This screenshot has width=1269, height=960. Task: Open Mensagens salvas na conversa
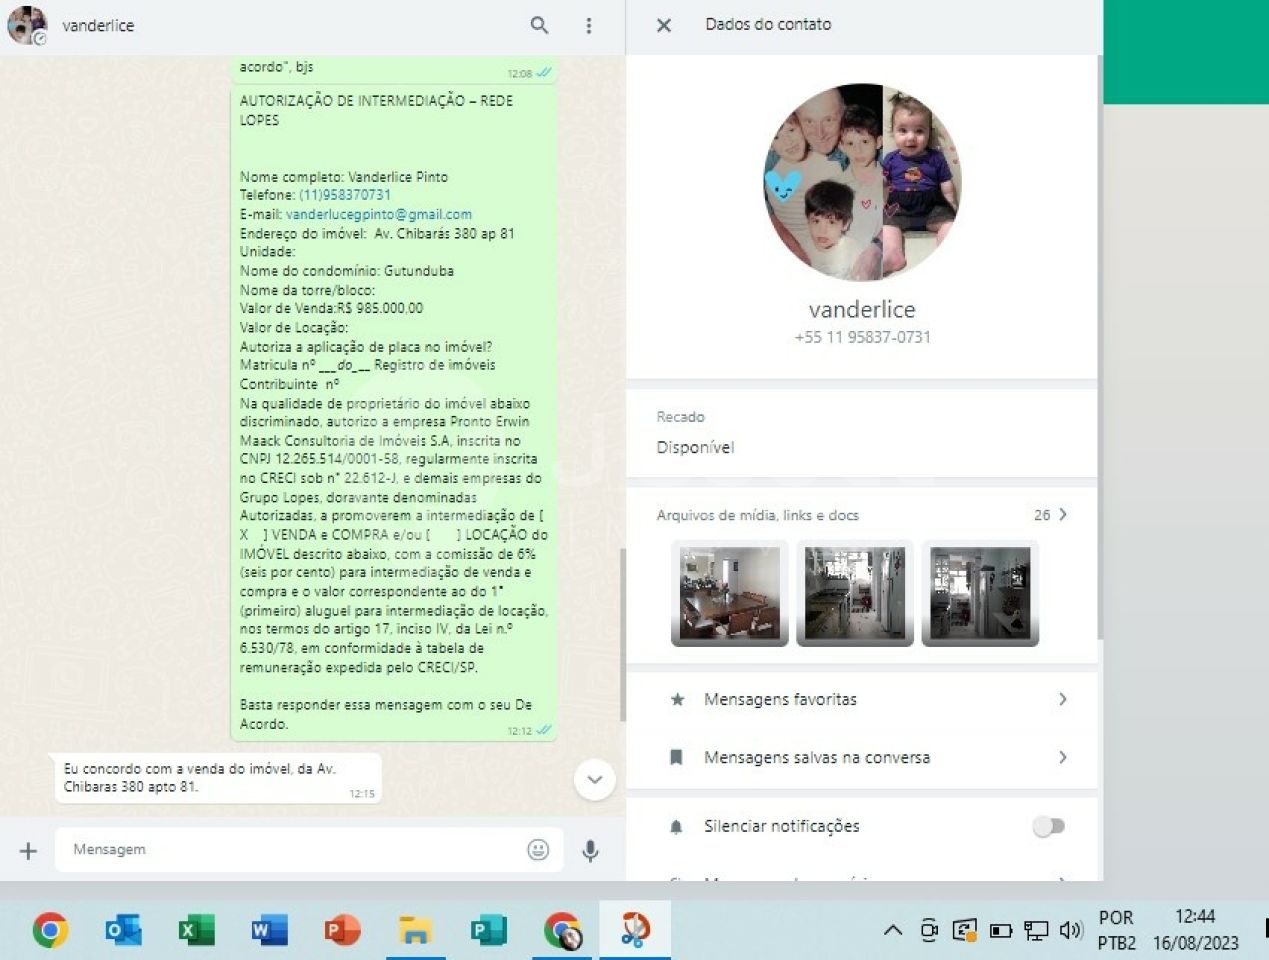click(862, 757)
